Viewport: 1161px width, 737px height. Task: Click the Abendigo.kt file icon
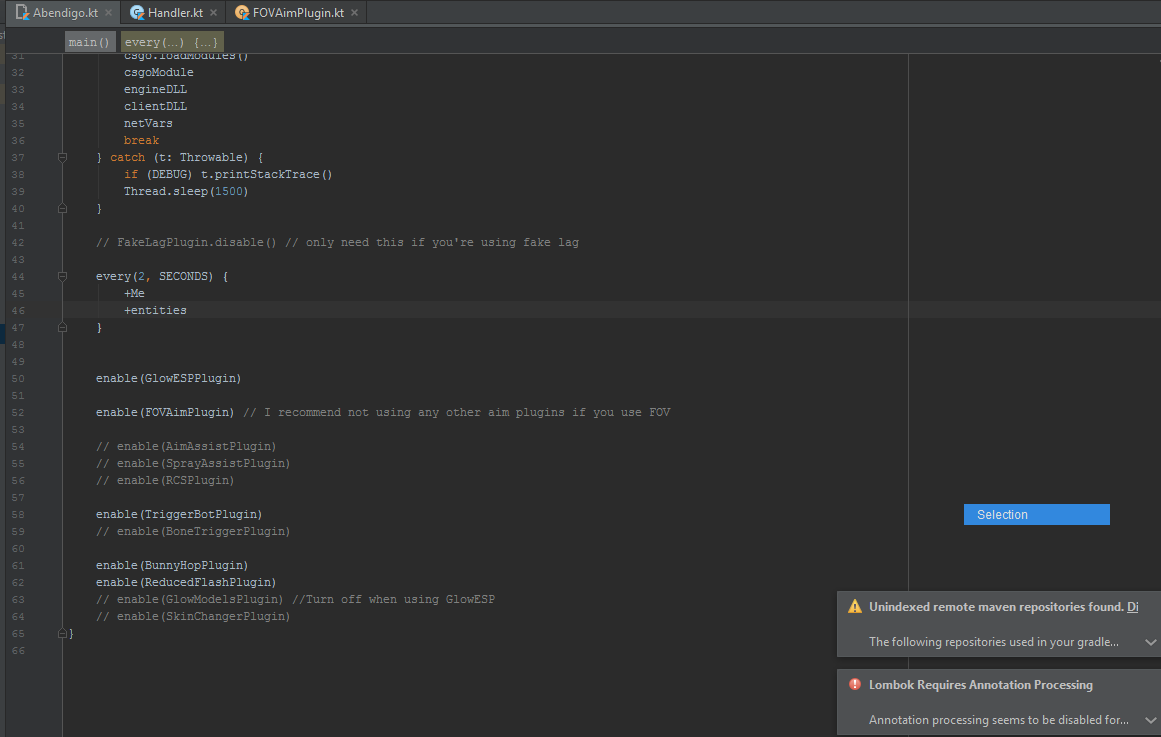click(22, 13)
